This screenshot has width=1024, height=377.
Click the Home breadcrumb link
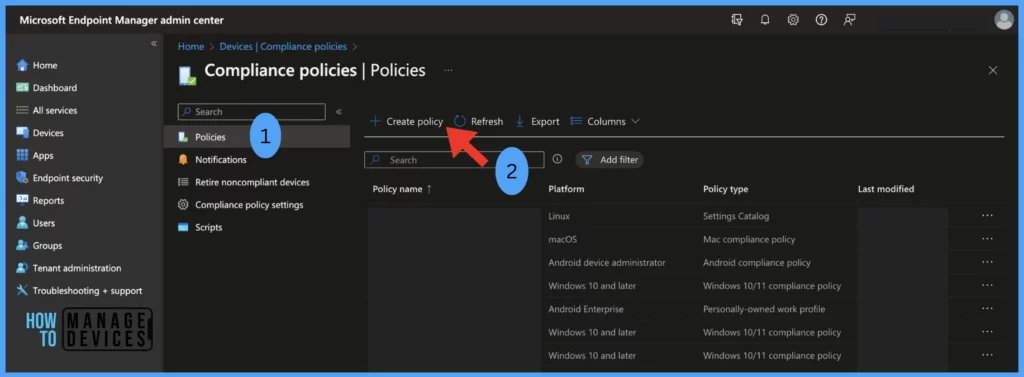pyautogui.click(x=191, y=46)
